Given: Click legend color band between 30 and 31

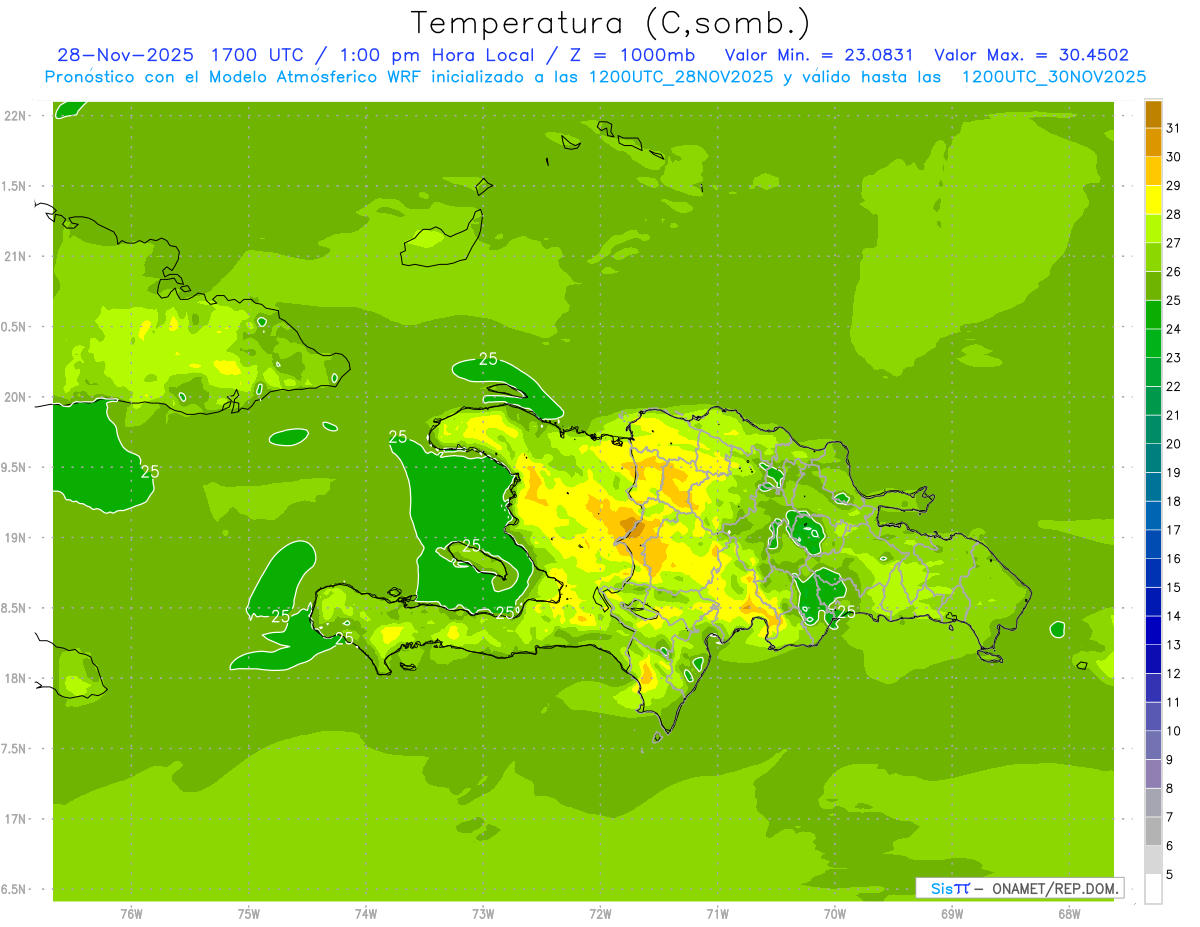Looking at the screenshot, I should [x=1153, y=142].
